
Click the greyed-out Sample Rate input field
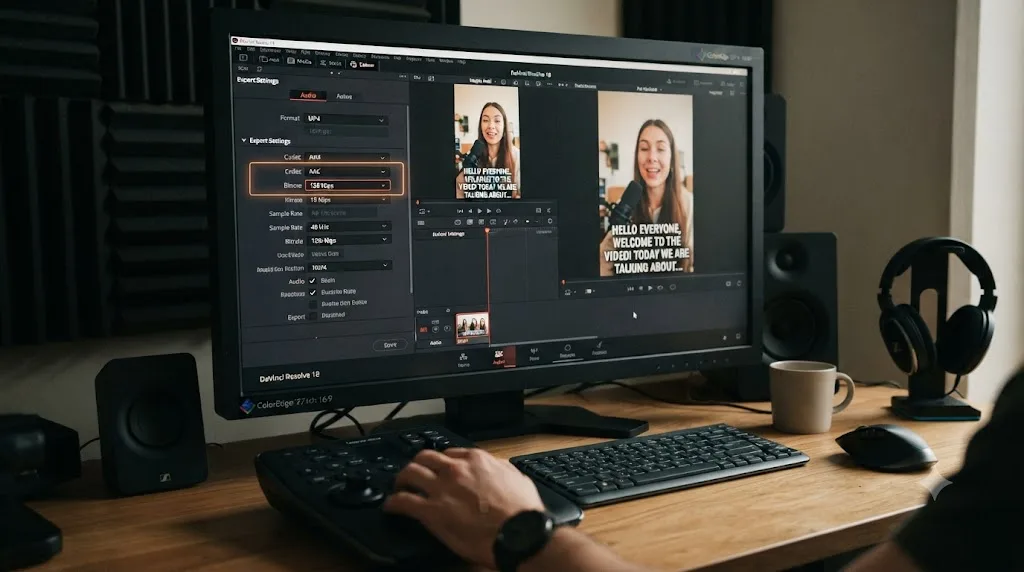342,213
